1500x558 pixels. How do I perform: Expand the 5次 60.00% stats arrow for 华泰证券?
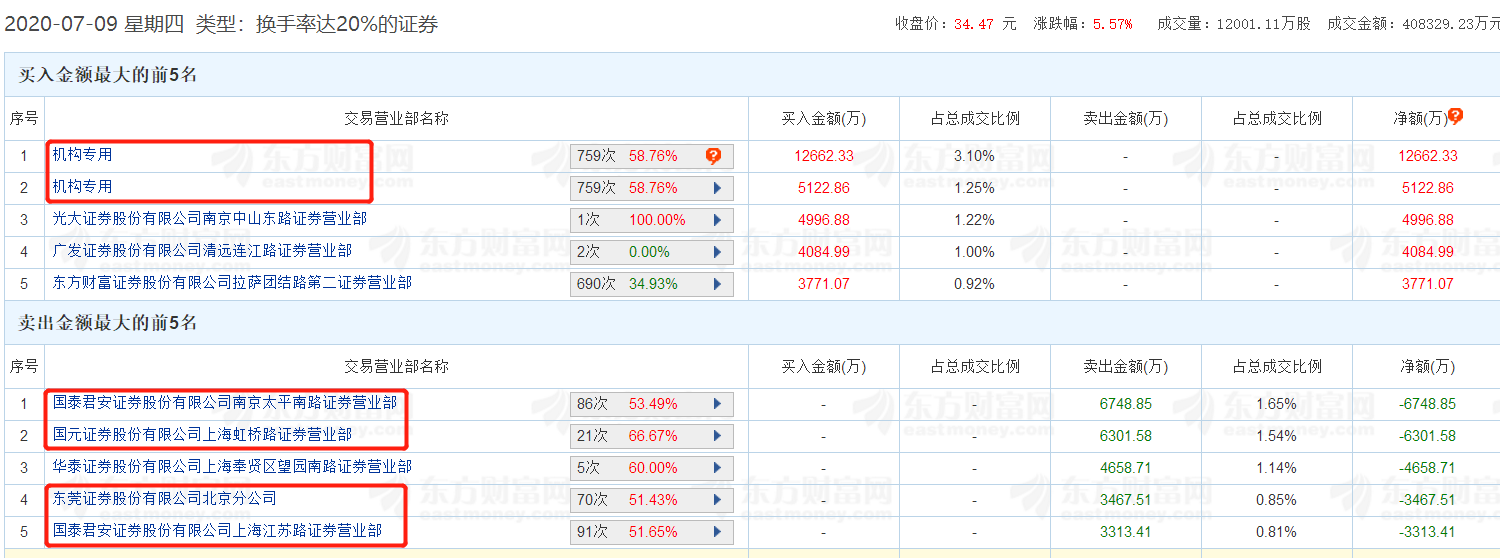click(717, 468)
